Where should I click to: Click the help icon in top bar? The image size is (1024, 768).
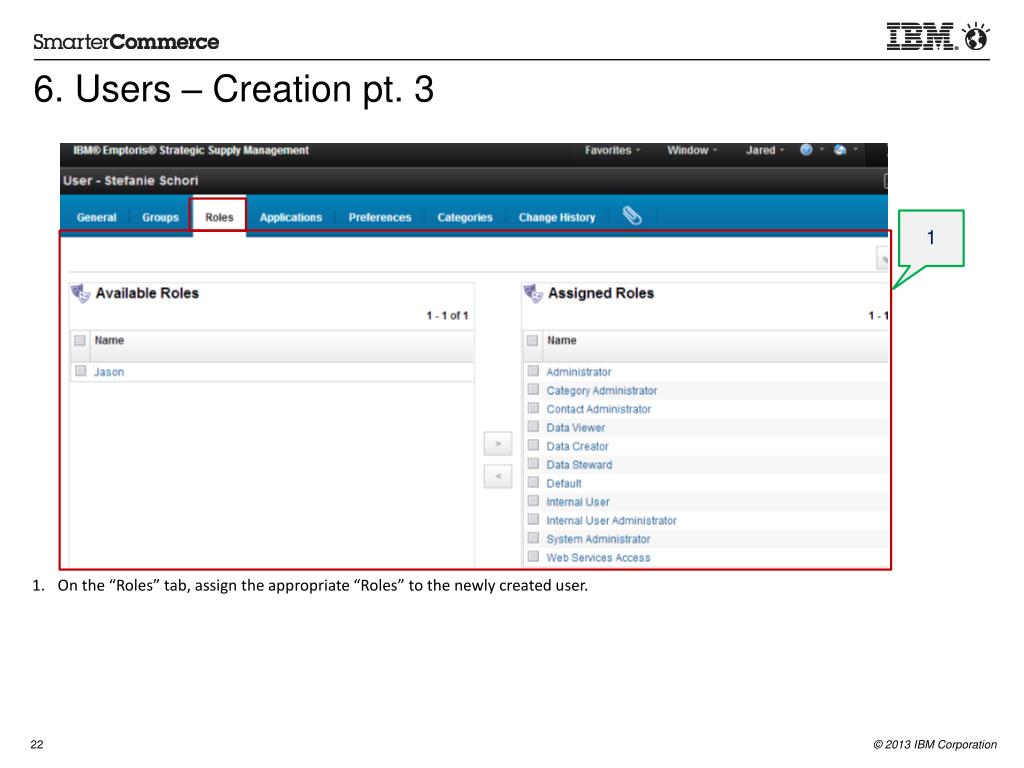click(806, 150)
